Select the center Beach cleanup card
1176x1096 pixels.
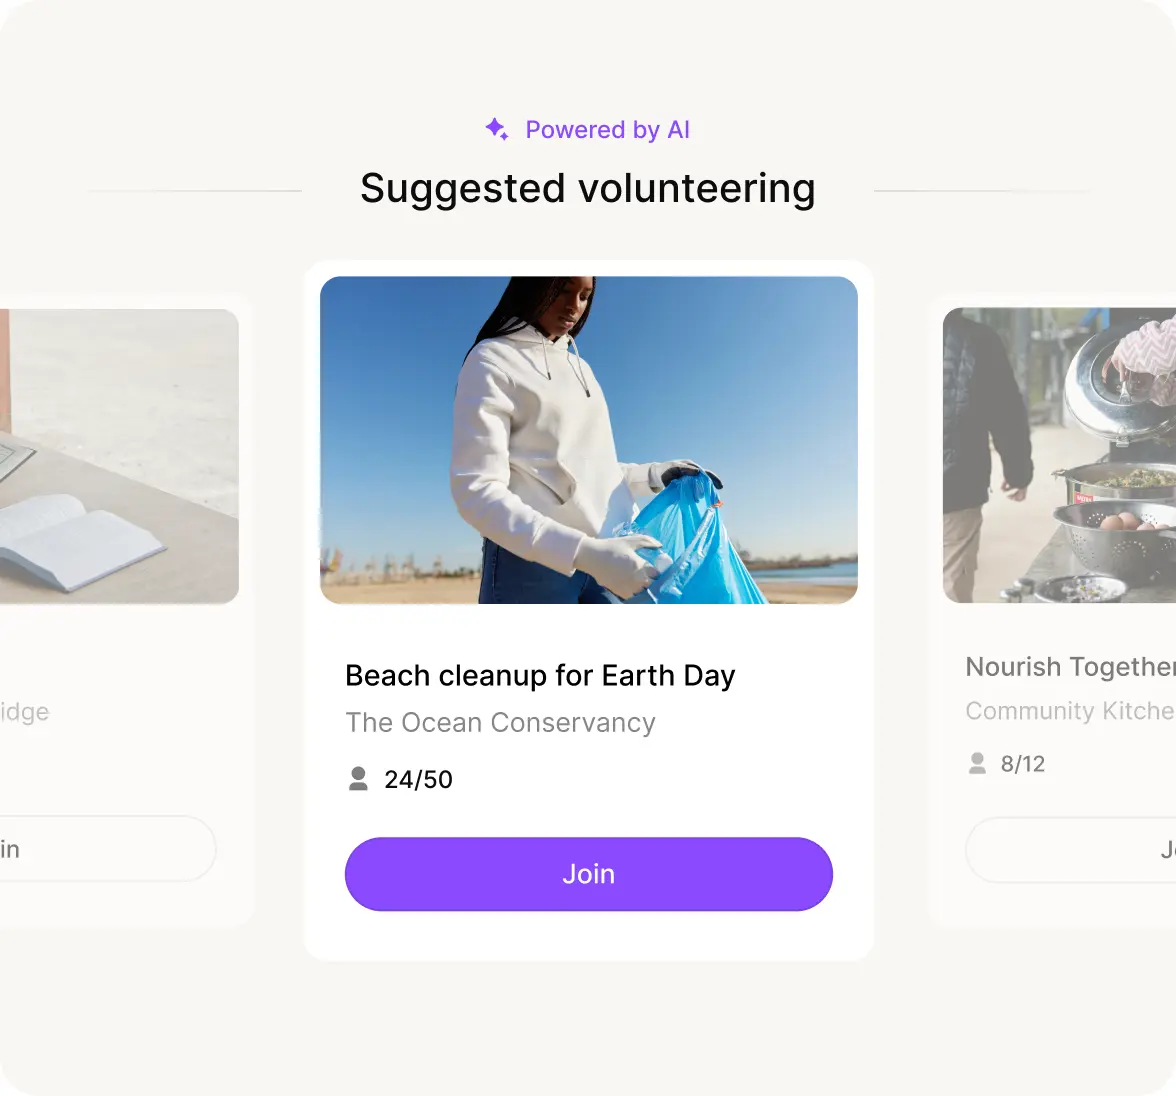coord(589,611)
